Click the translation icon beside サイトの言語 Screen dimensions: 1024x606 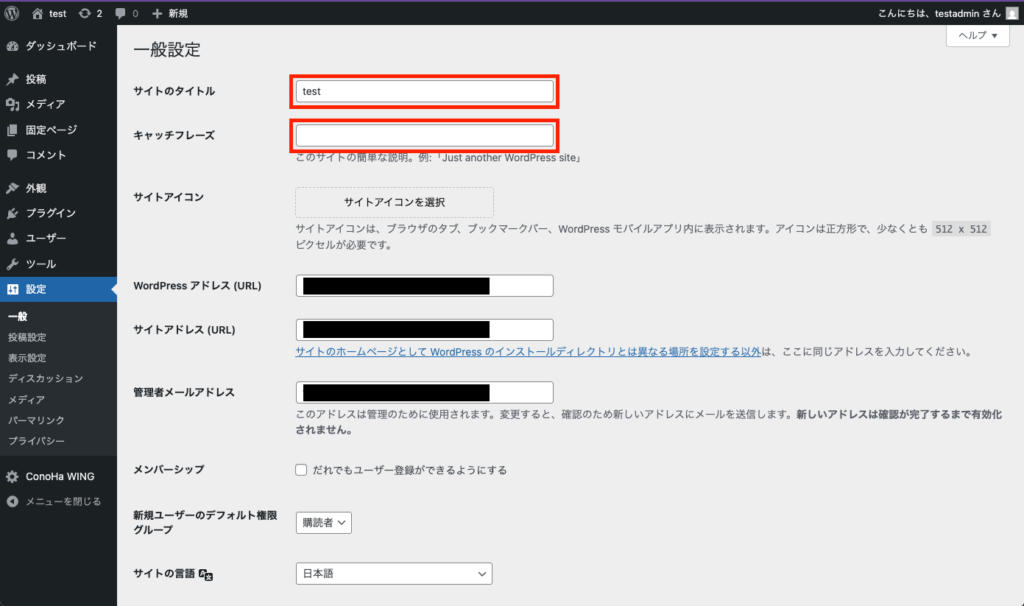tap(206, 574)
